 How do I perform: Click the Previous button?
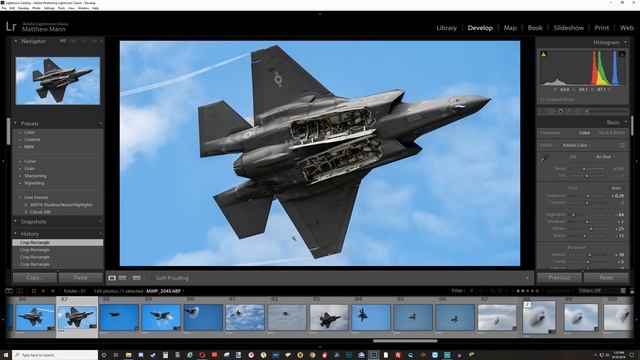[x=559, y=278]
